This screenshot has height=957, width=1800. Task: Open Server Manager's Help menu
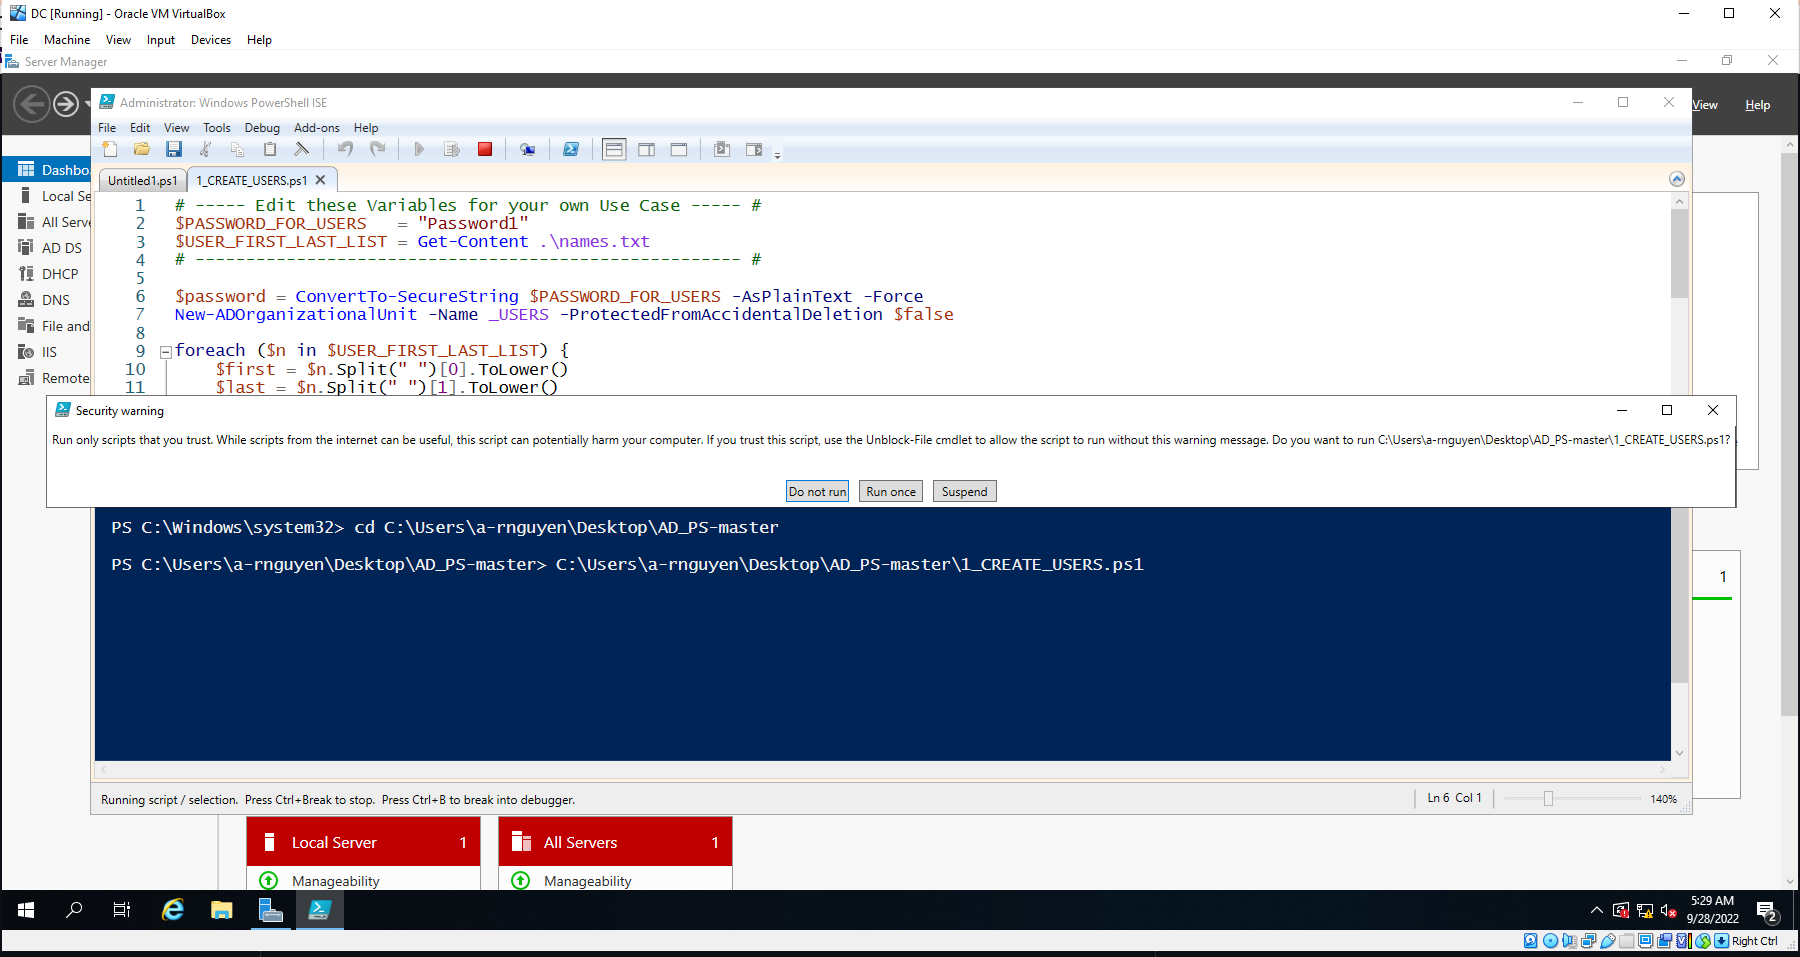[x=1757, y=105]
